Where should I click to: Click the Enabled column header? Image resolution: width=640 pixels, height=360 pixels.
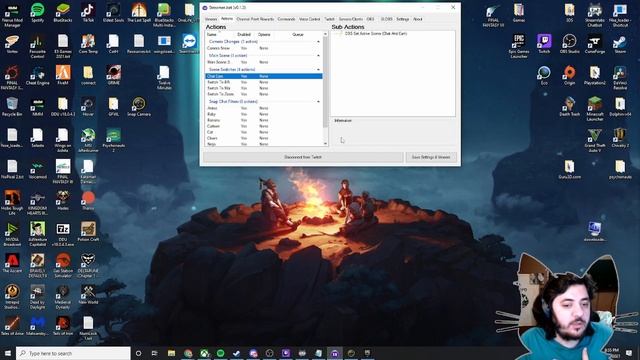pos(244,35)
